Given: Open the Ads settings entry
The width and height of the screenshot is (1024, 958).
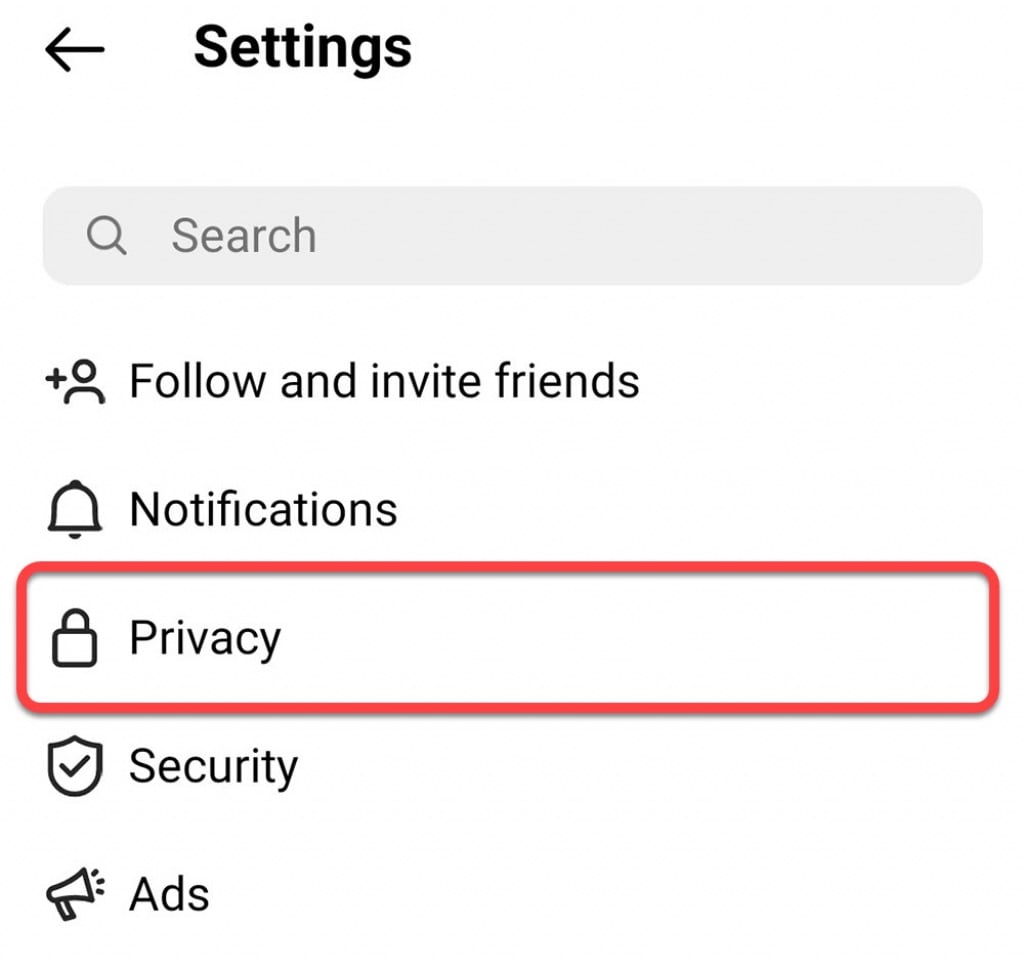Looking at the screenshot, I should 169,895.
